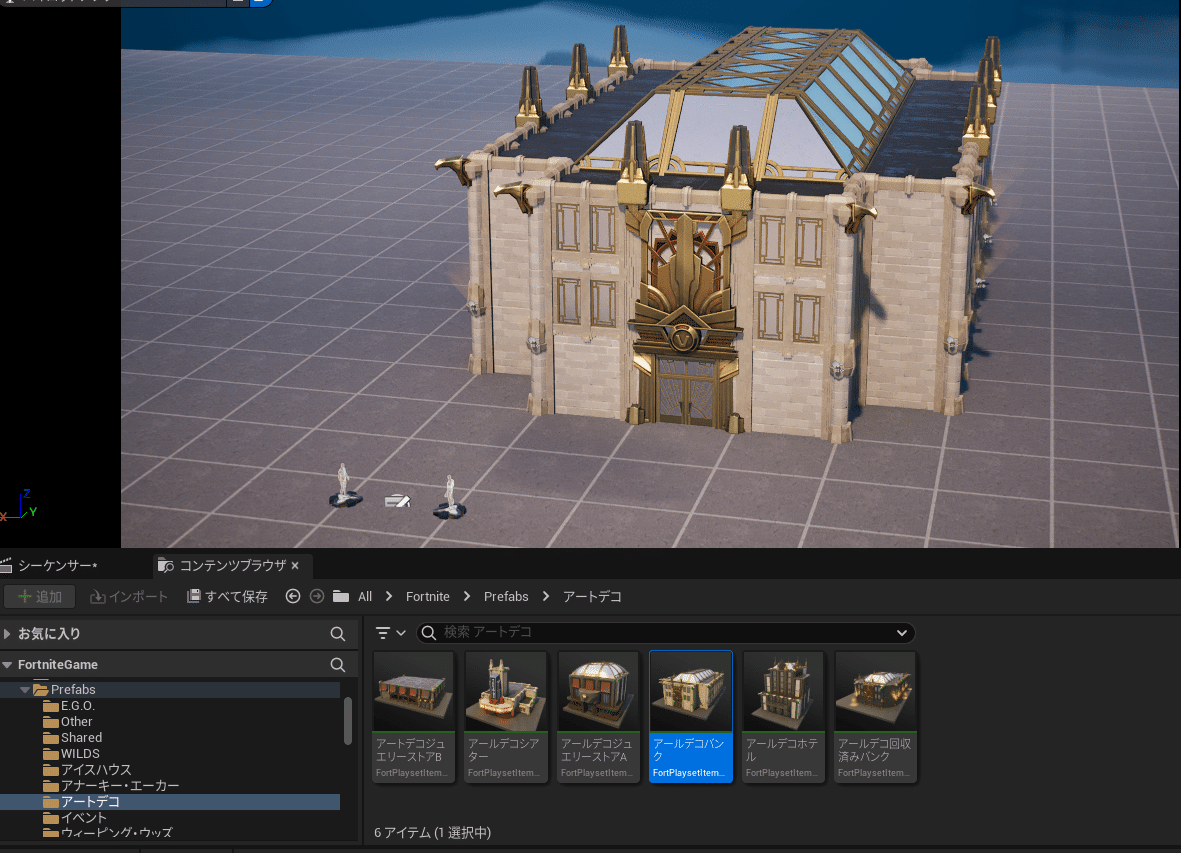Navigate to Prefabs in breadcrumb path
This screenshot has width=1181, height=853.
tap(505, 596)
